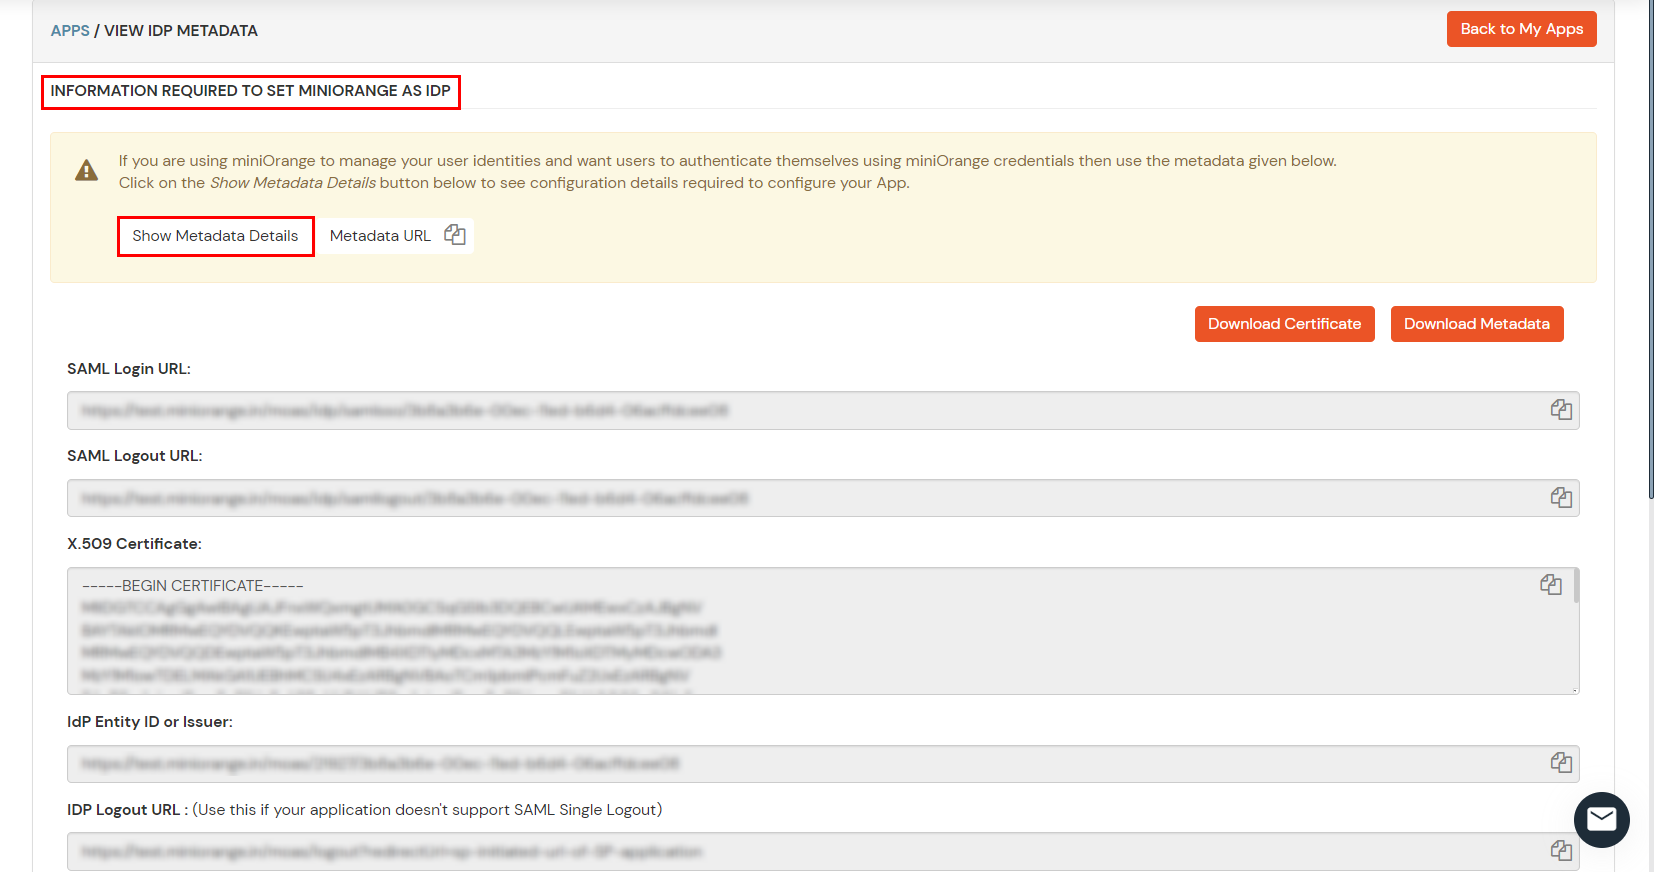This screenshot has height=872, width=1654.
Task: Click the SAML Logout URL label
Action: [135, 456]
